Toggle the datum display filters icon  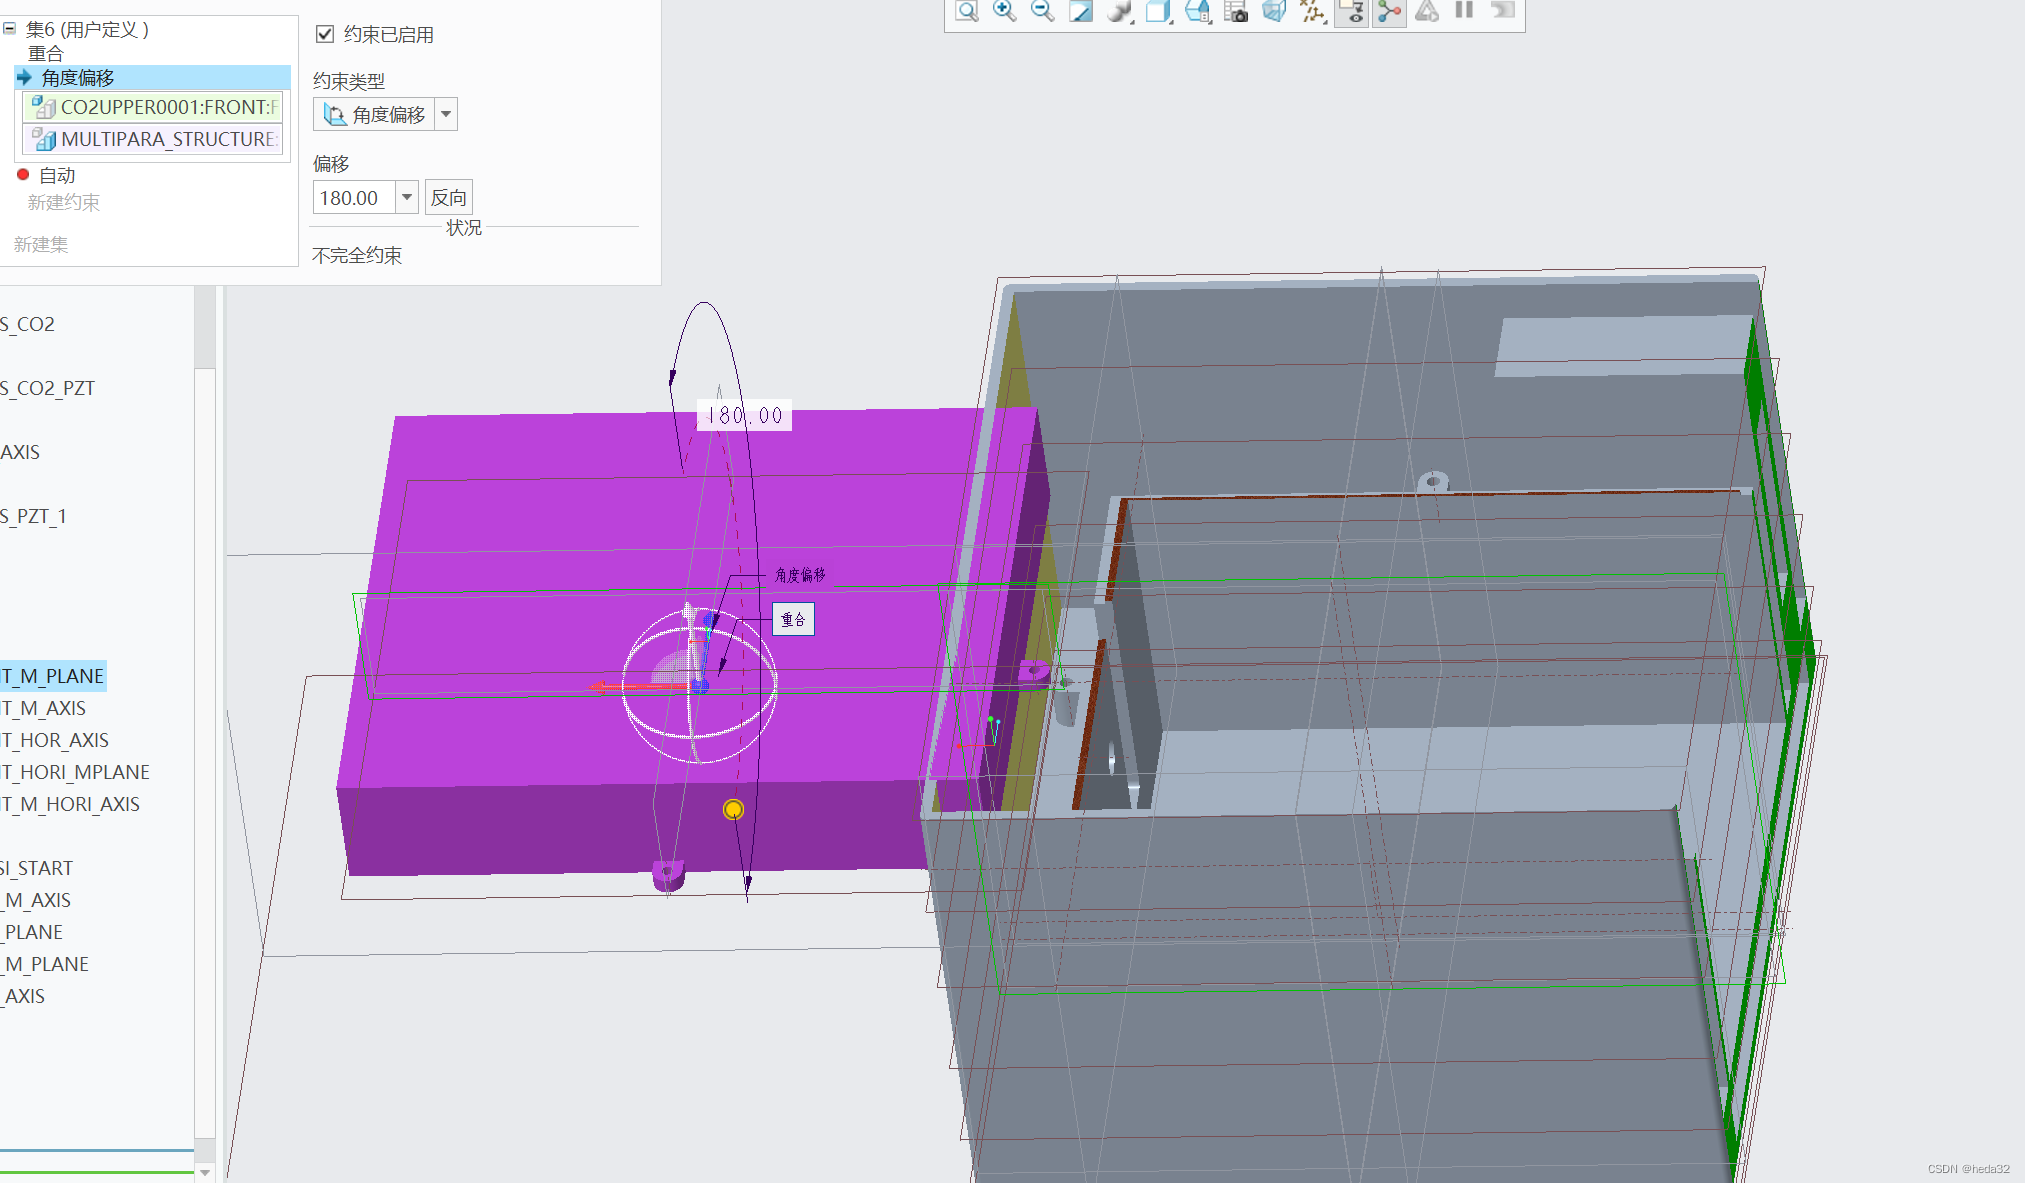tap(1312, 11)
